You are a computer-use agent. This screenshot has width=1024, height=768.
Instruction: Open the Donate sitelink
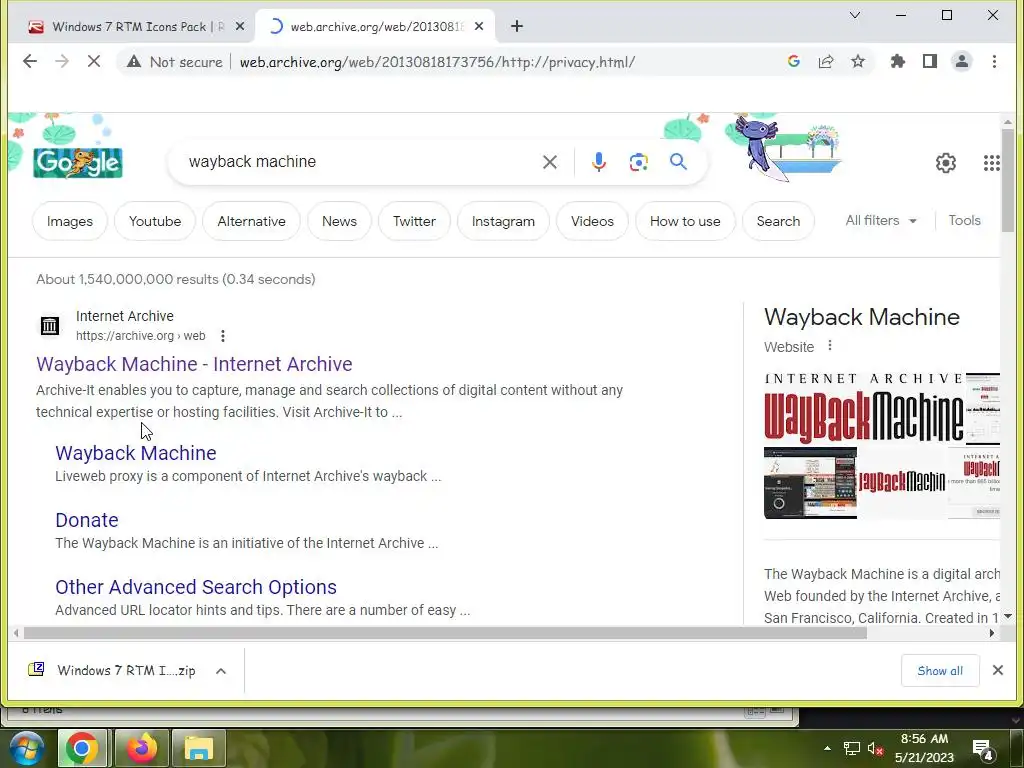[87, 520]
